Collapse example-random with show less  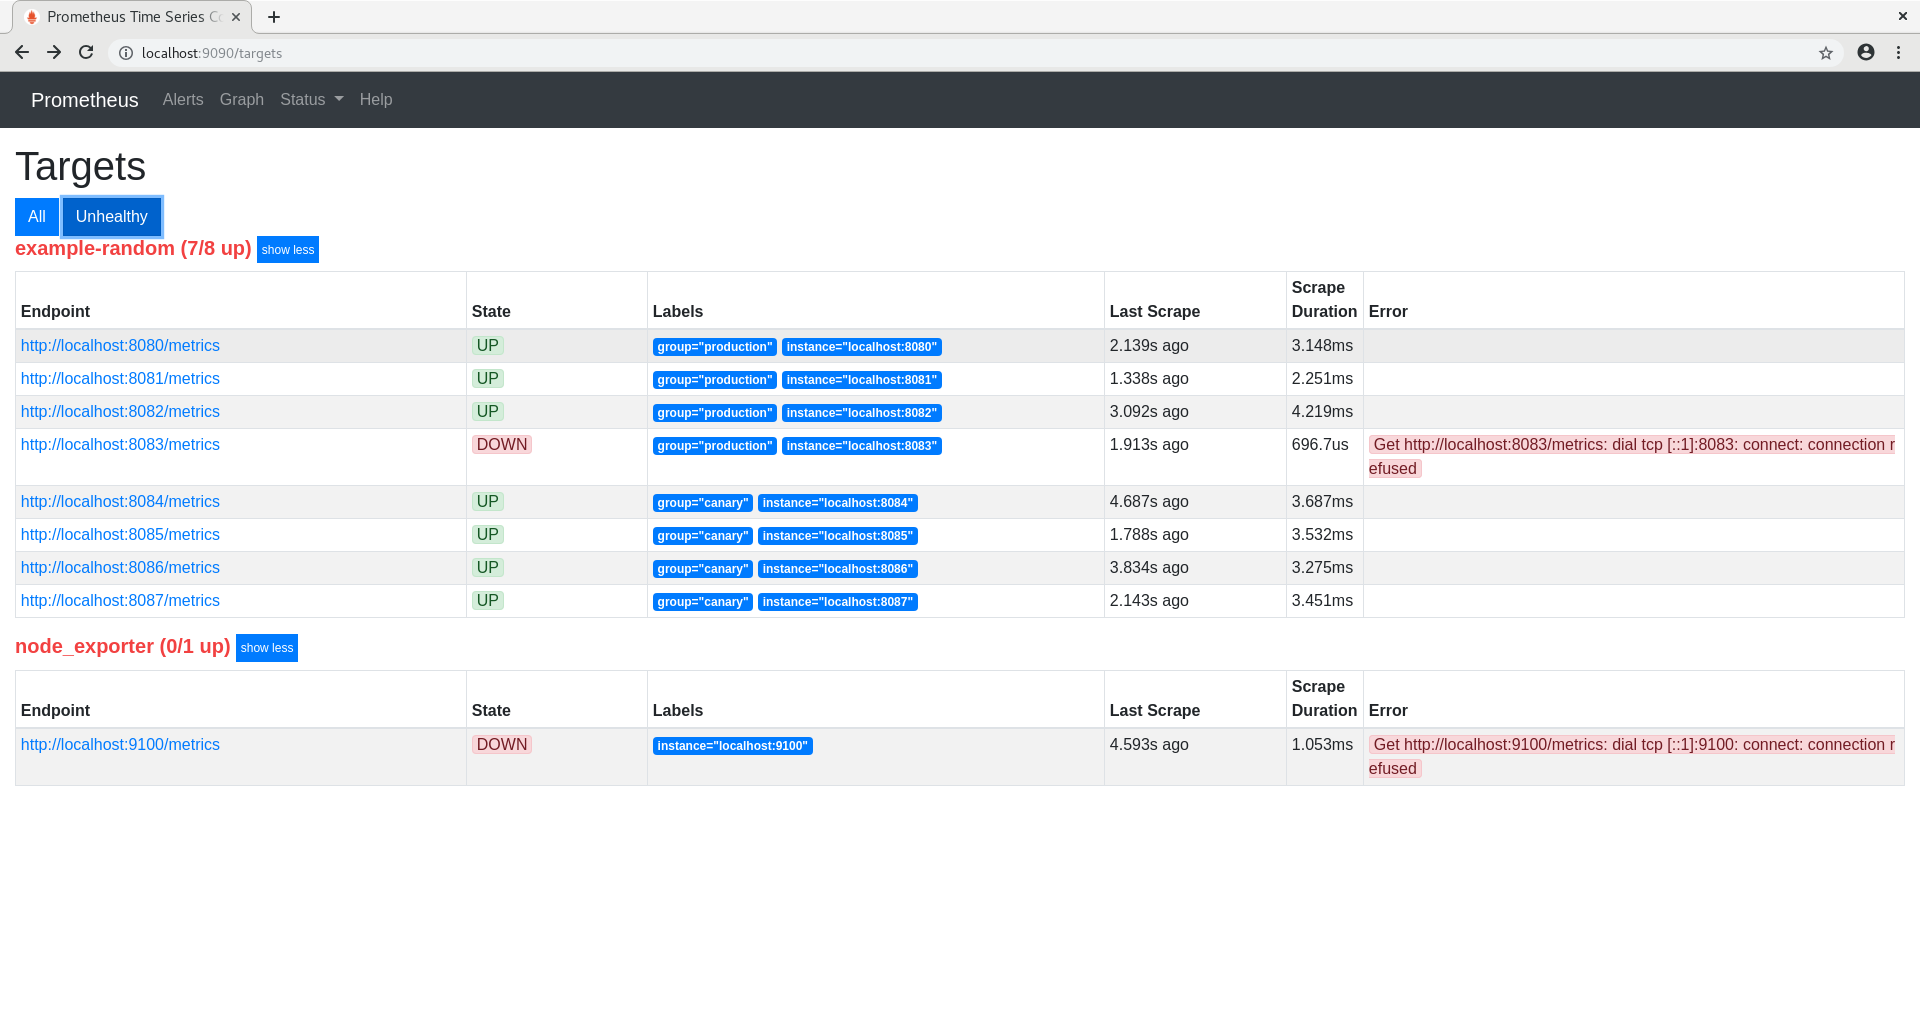tap(288, 250)
